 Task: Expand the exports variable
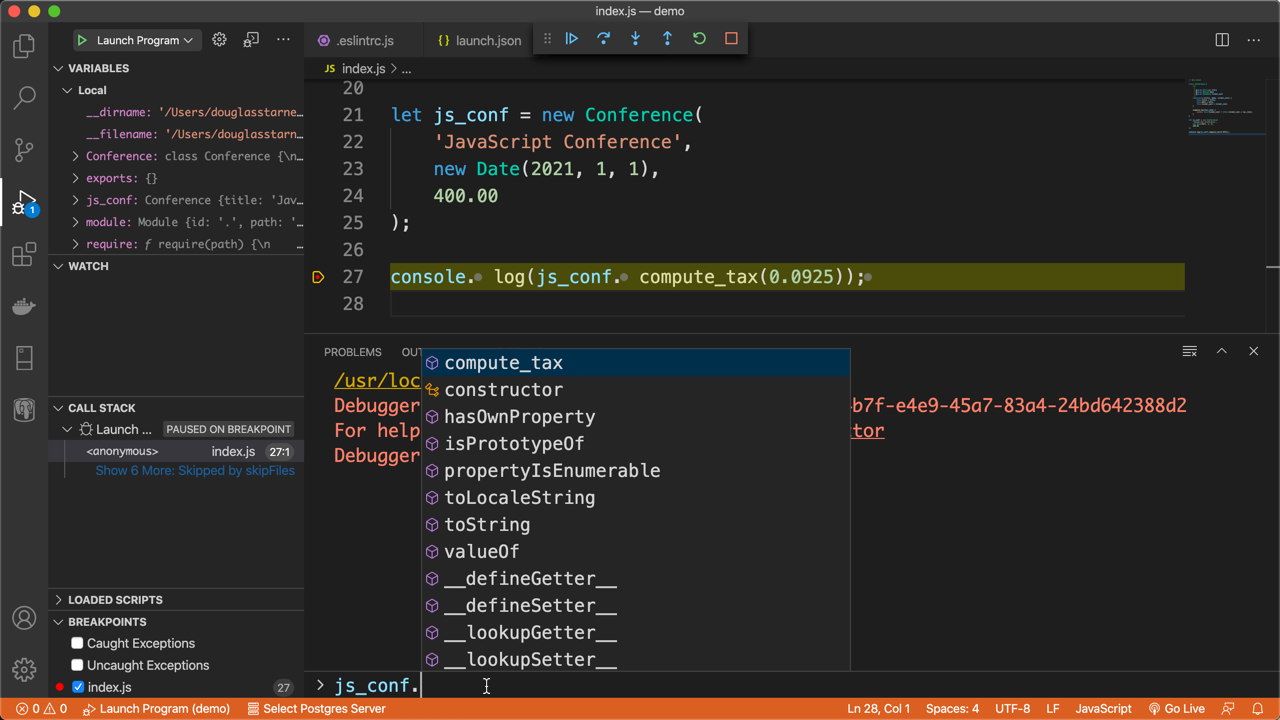coord(76,178)
